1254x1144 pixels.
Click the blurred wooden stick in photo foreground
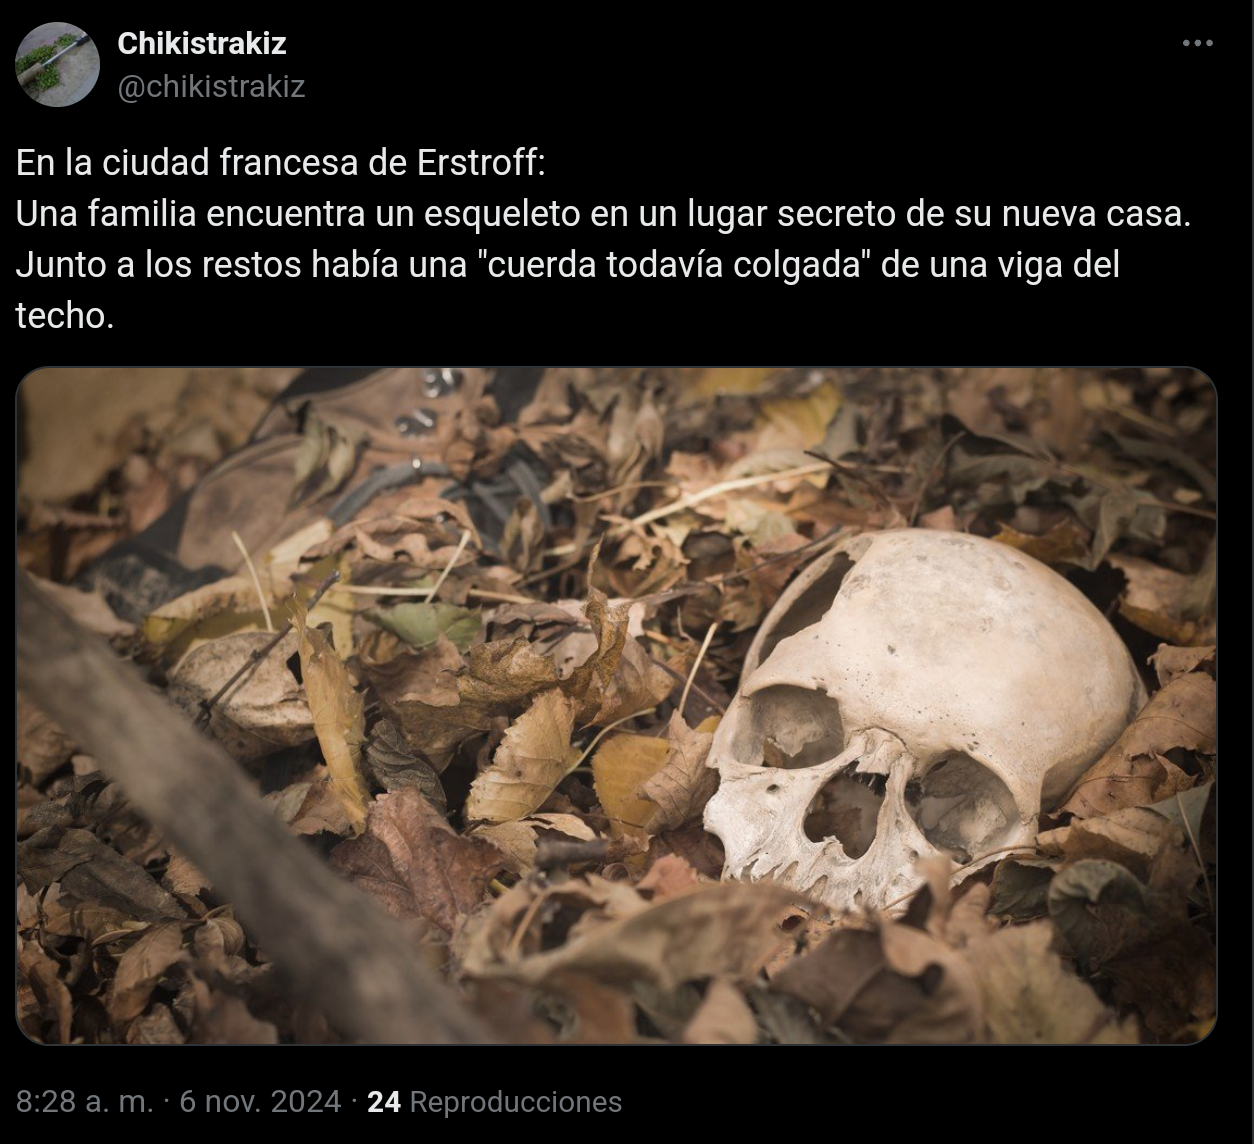[210, 820]
